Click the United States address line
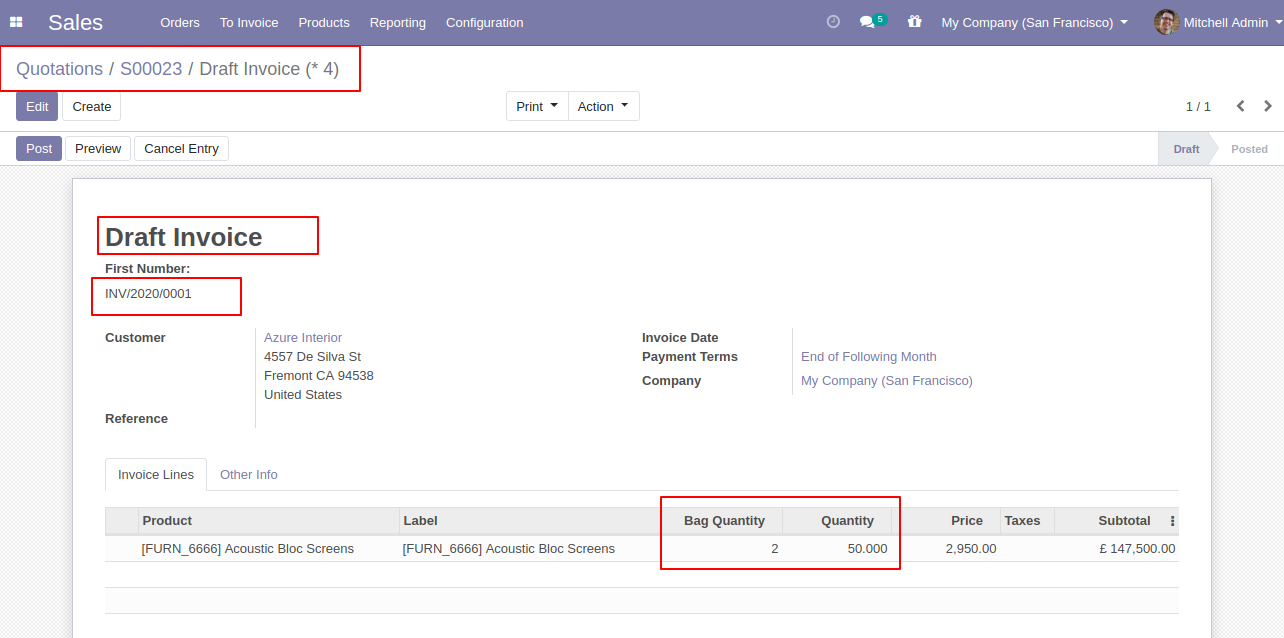This screenshot has height=638, width=1284. [303, 395]
